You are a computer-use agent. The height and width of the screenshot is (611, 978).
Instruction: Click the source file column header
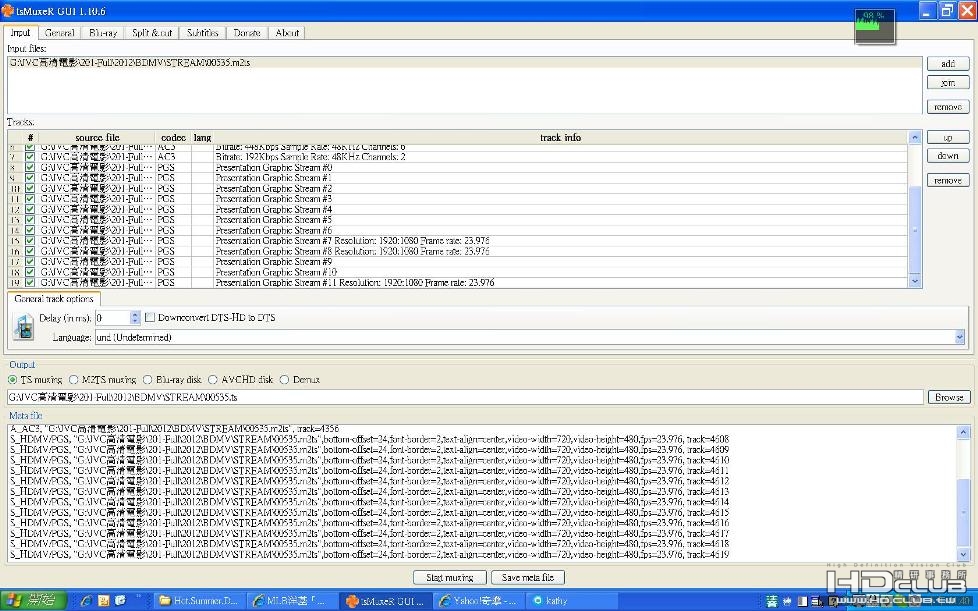[97, 137]
